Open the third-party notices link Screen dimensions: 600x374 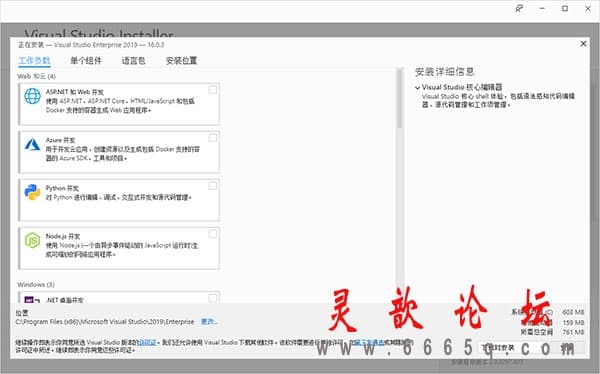[x=368, y=342]
